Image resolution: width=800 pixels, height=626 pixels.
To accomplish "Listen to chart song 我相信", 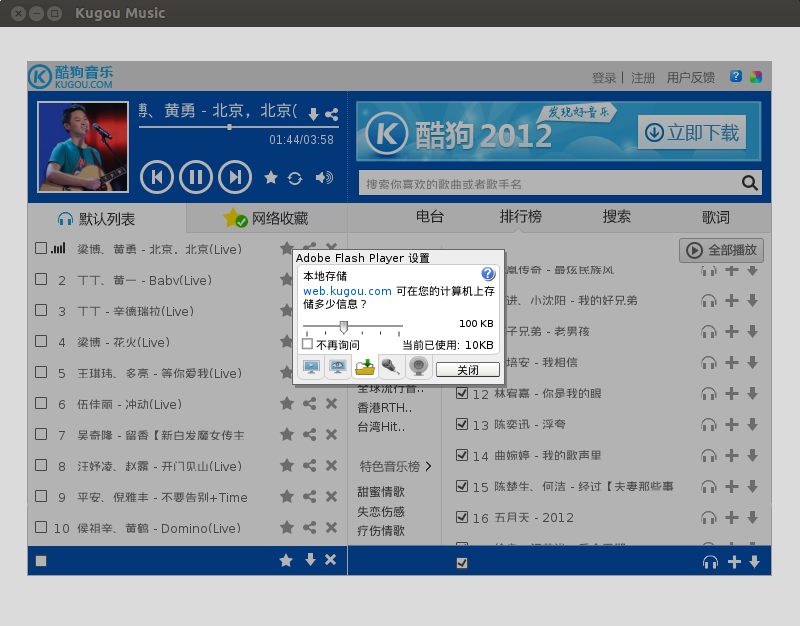I will click(709, 363).
